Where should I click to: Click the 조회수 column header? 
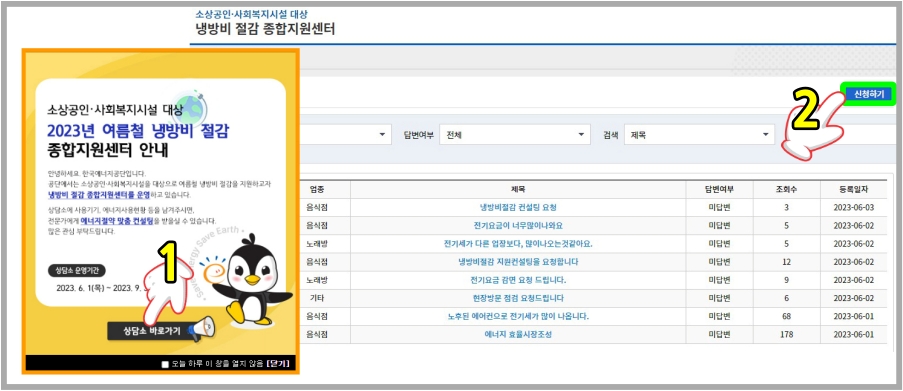click(786, 189)
